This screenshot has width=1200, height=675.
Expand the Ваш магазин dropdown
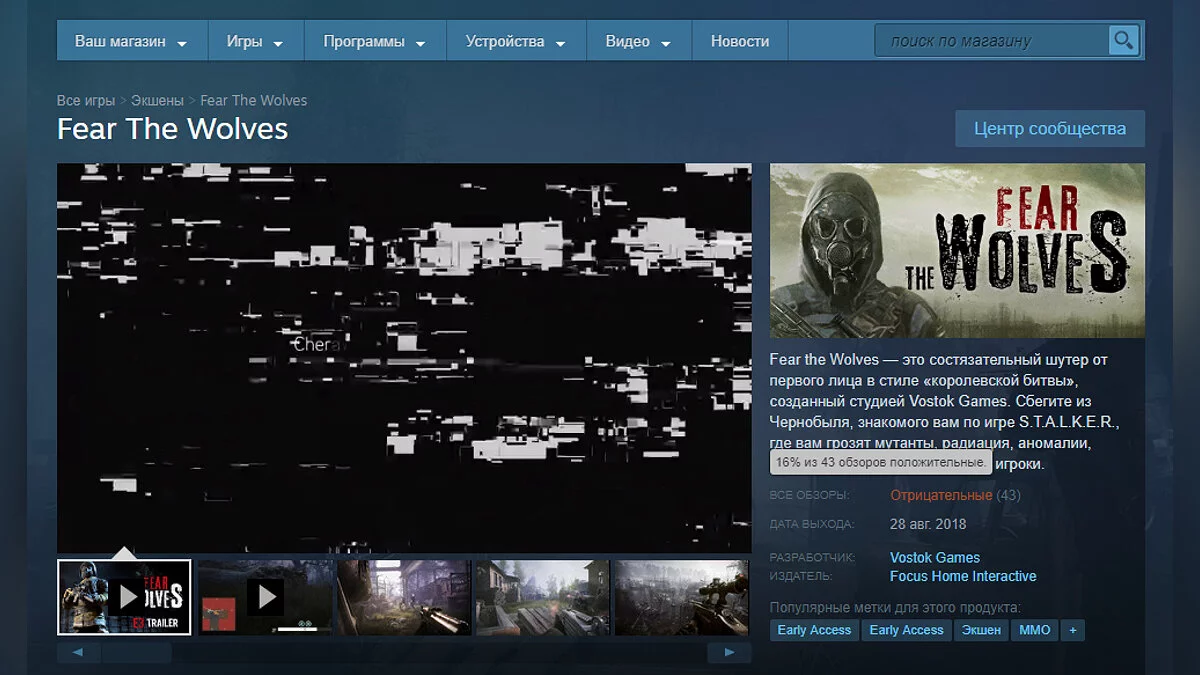[131, 42]
